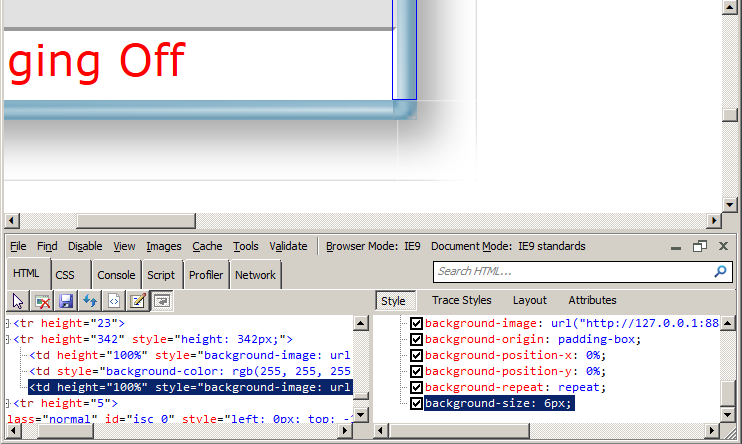The width and height of the screenshot is (742, 444).
Task: Click the save HTML floppy disk icon
Action: tap(66, 300)
